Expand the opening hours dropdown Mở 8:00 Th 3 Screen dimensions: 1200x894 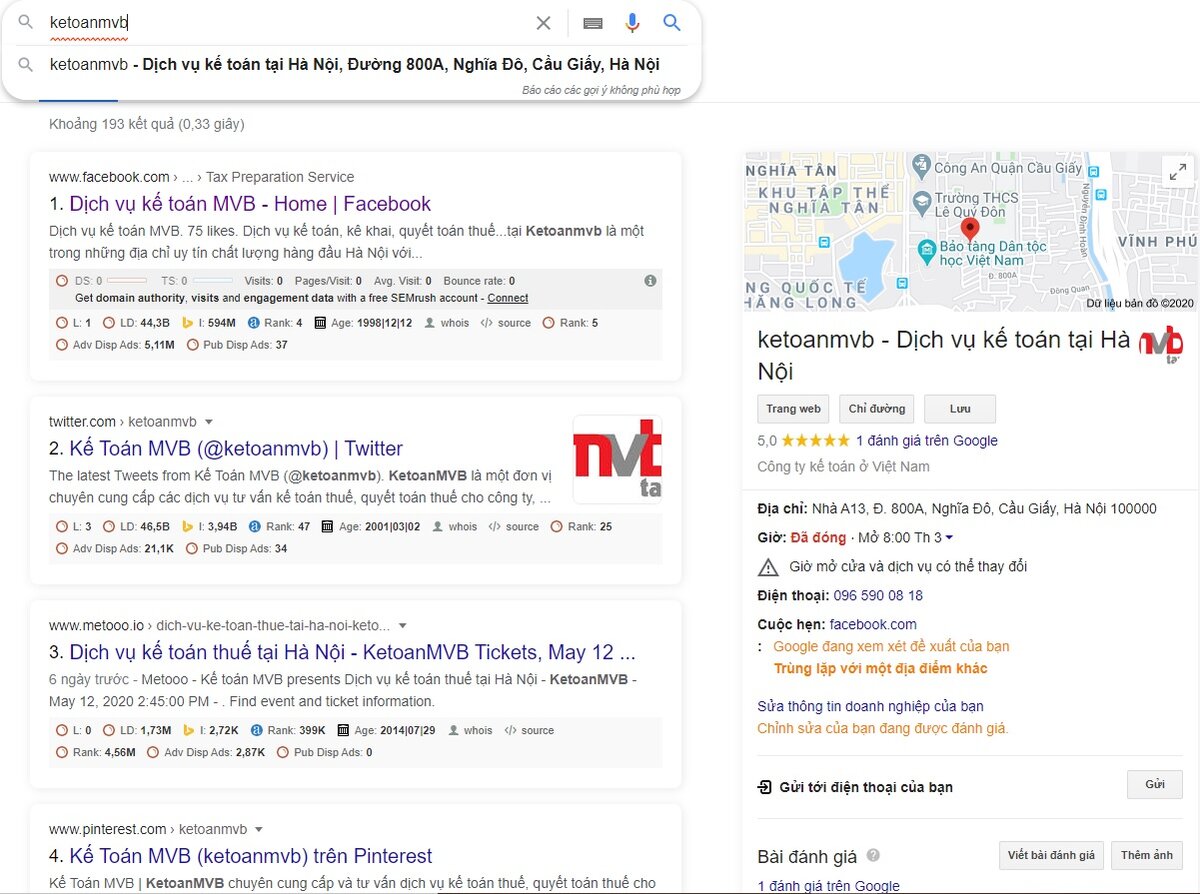949,538
